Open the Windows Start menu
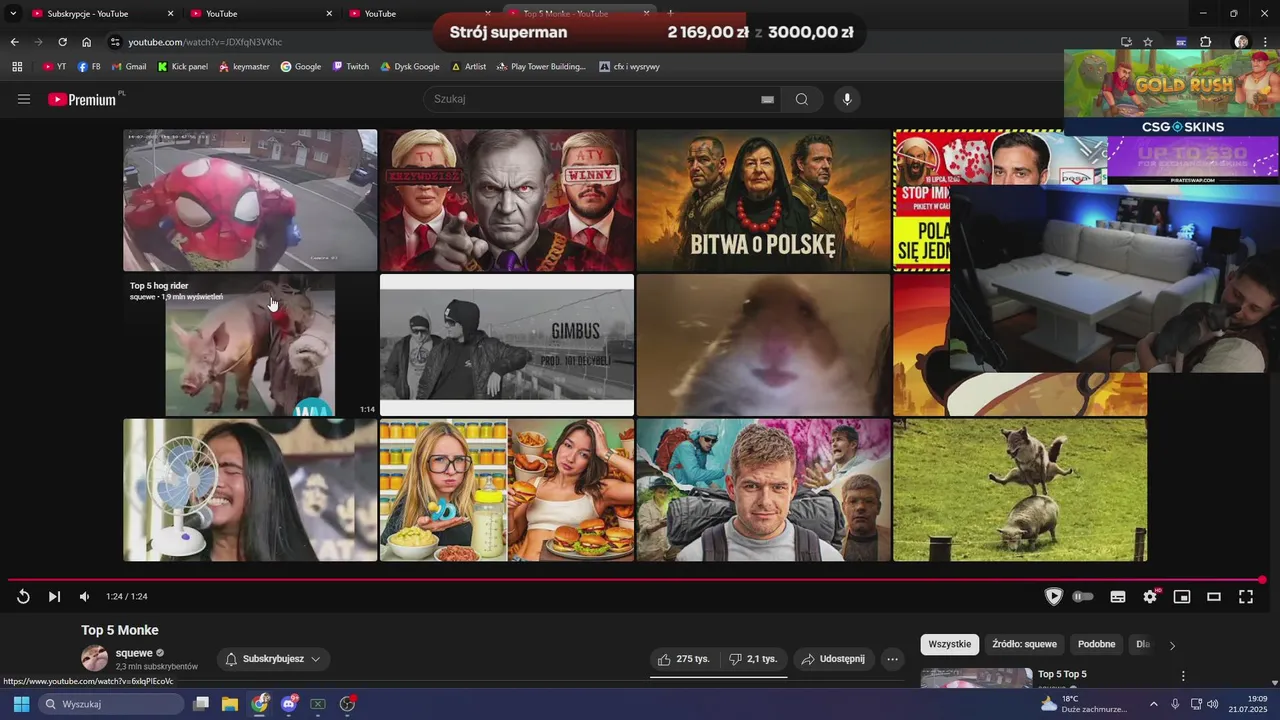 pyautogui.click(x=21, y=704)
